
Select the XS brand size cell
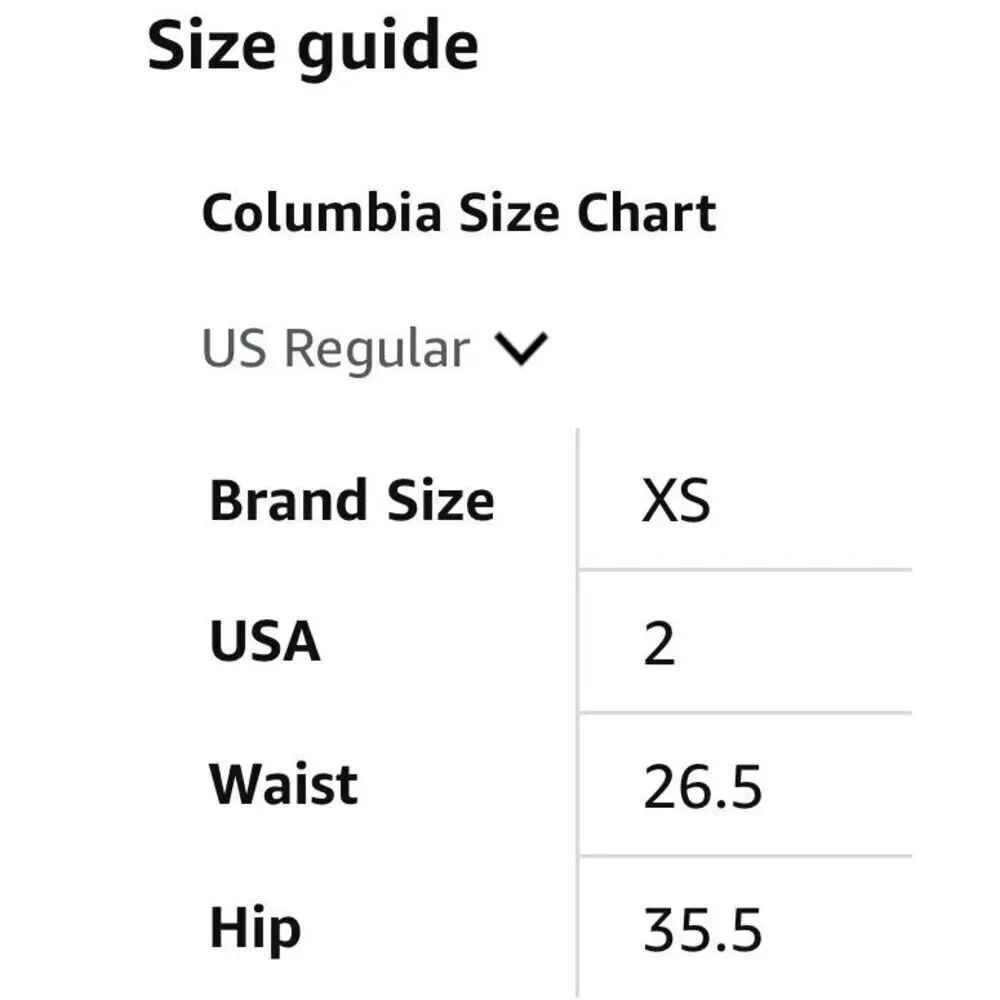(676, 501)
